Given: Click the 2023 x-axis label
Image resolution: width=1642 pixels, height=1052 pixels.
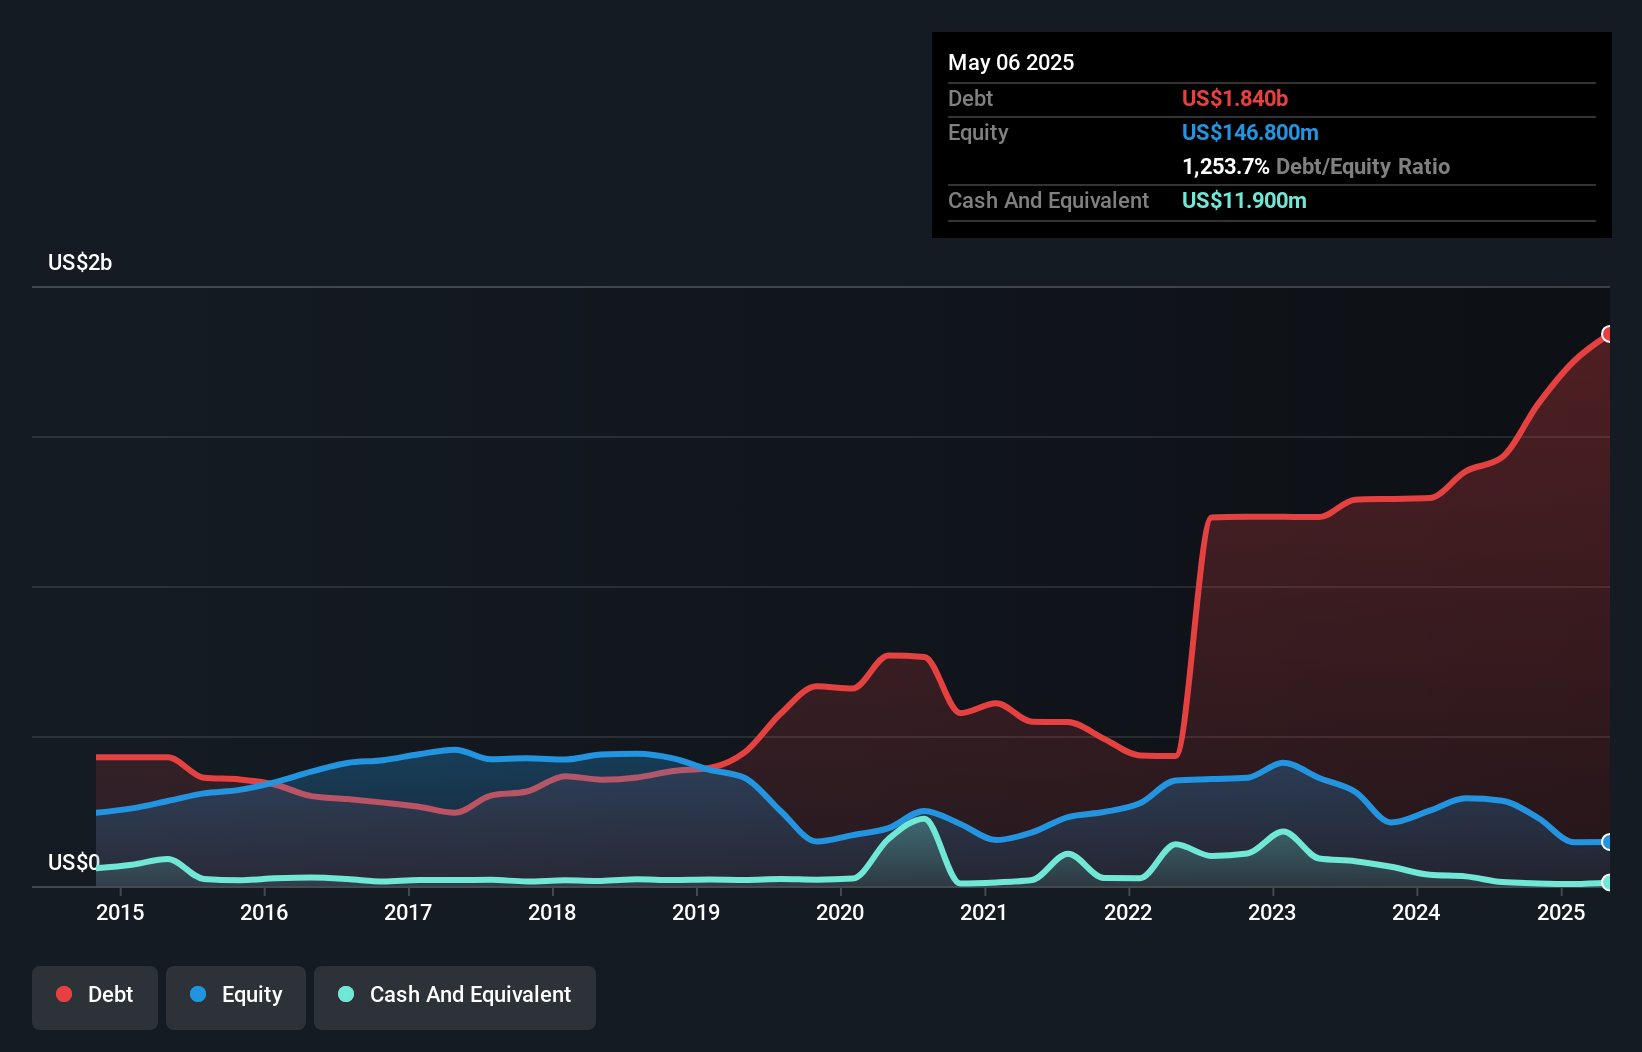Looking at the screenshot, I should click(1272, 912).
